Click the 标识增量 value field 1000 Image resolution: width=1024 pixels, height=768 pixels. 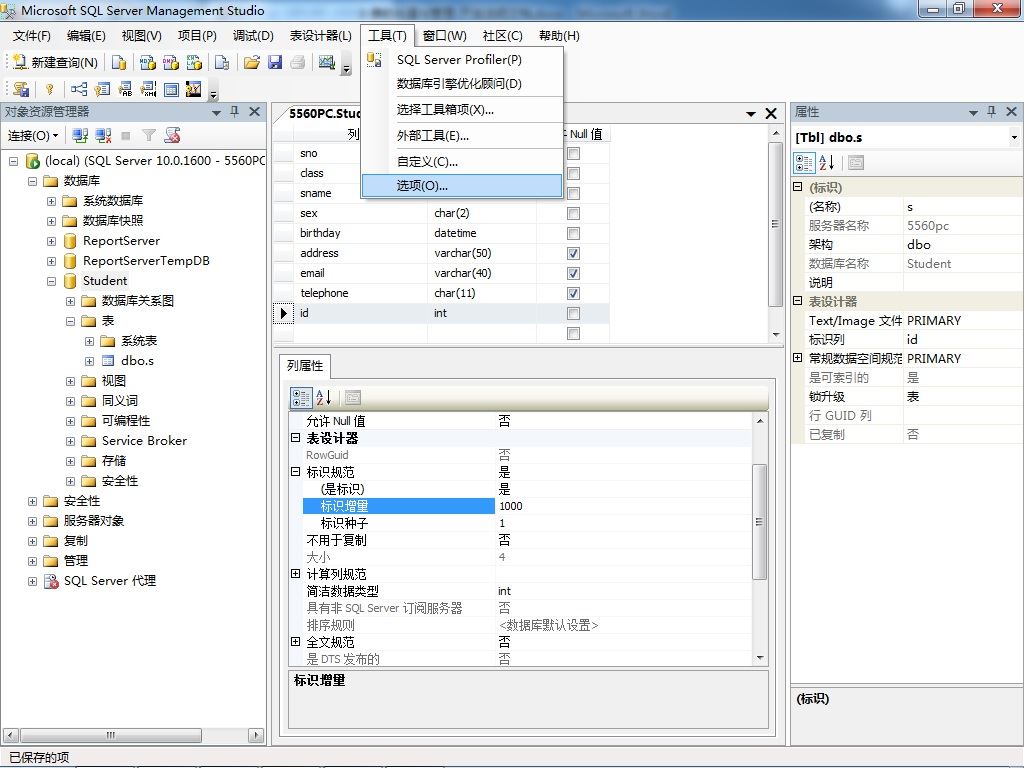[624, 506]
